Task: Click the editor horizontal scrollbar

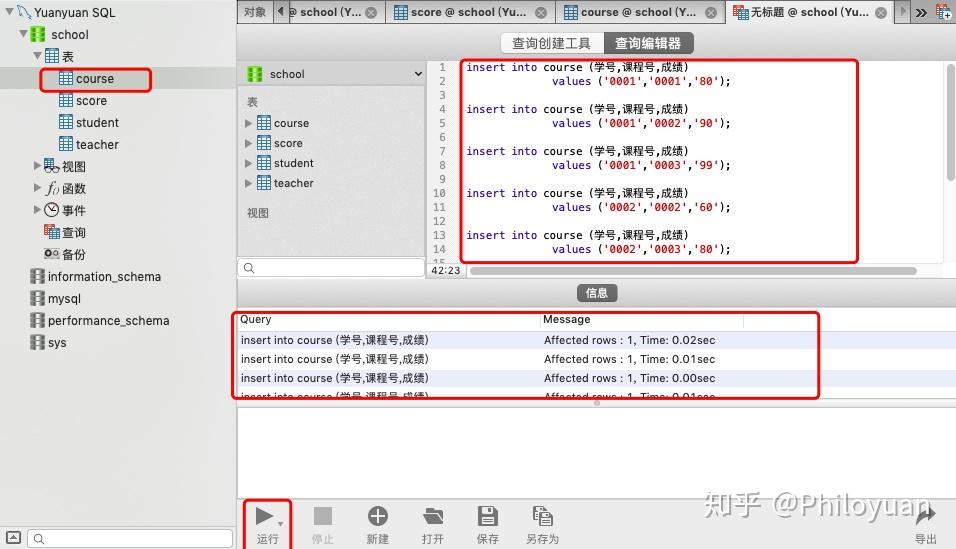Action: tap(693, 271)
